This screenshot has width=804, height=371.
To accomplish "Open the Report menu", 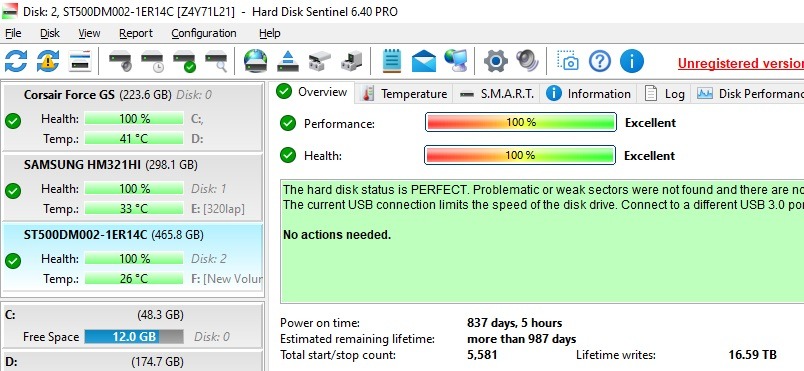I will coord(136,33).
